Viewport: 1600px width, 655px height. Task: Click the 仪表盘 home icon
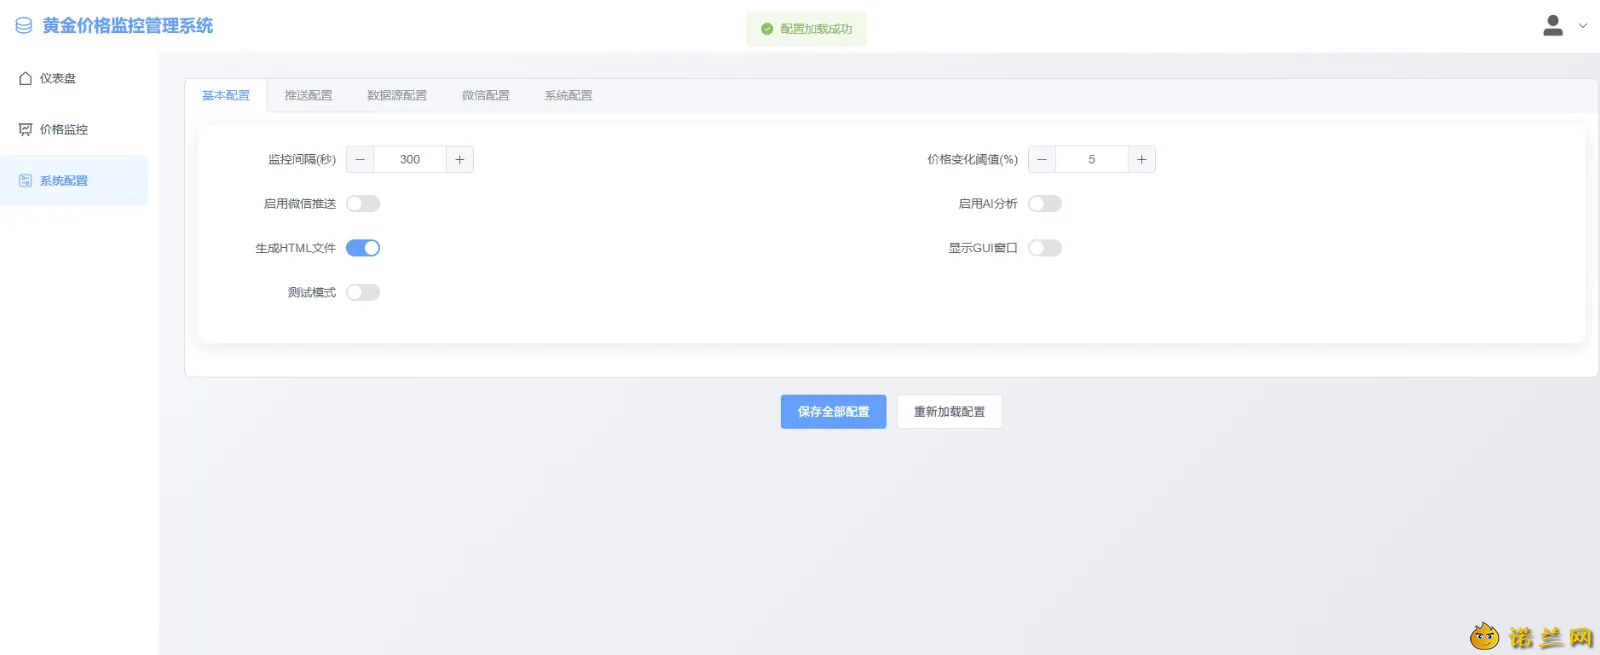(x=26, y=78)
